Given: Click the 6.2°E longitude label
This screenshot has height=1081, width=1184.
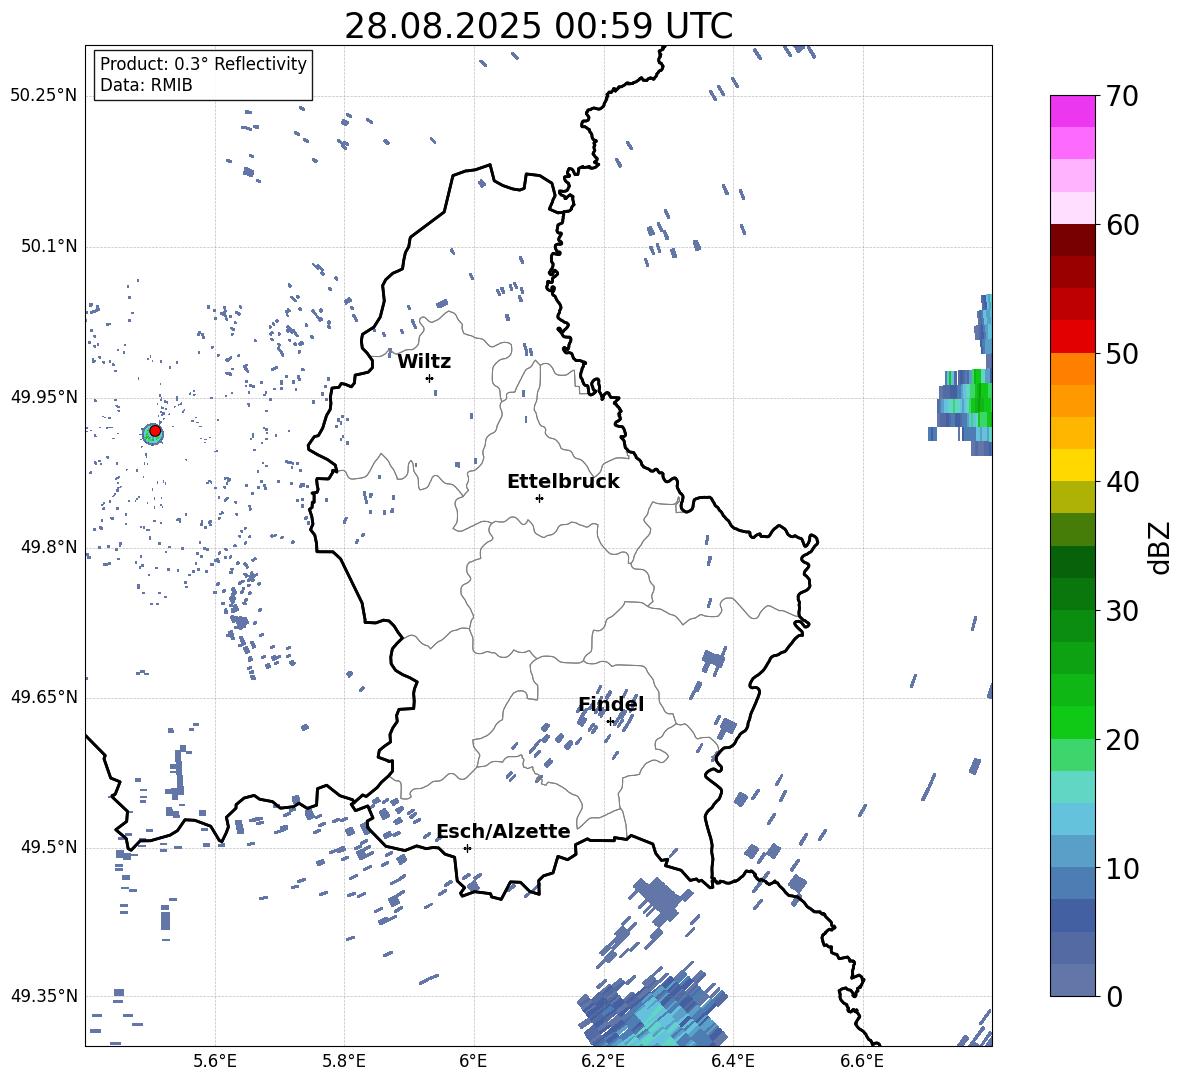Looking at the screenshot, I should pos(603,1061).
